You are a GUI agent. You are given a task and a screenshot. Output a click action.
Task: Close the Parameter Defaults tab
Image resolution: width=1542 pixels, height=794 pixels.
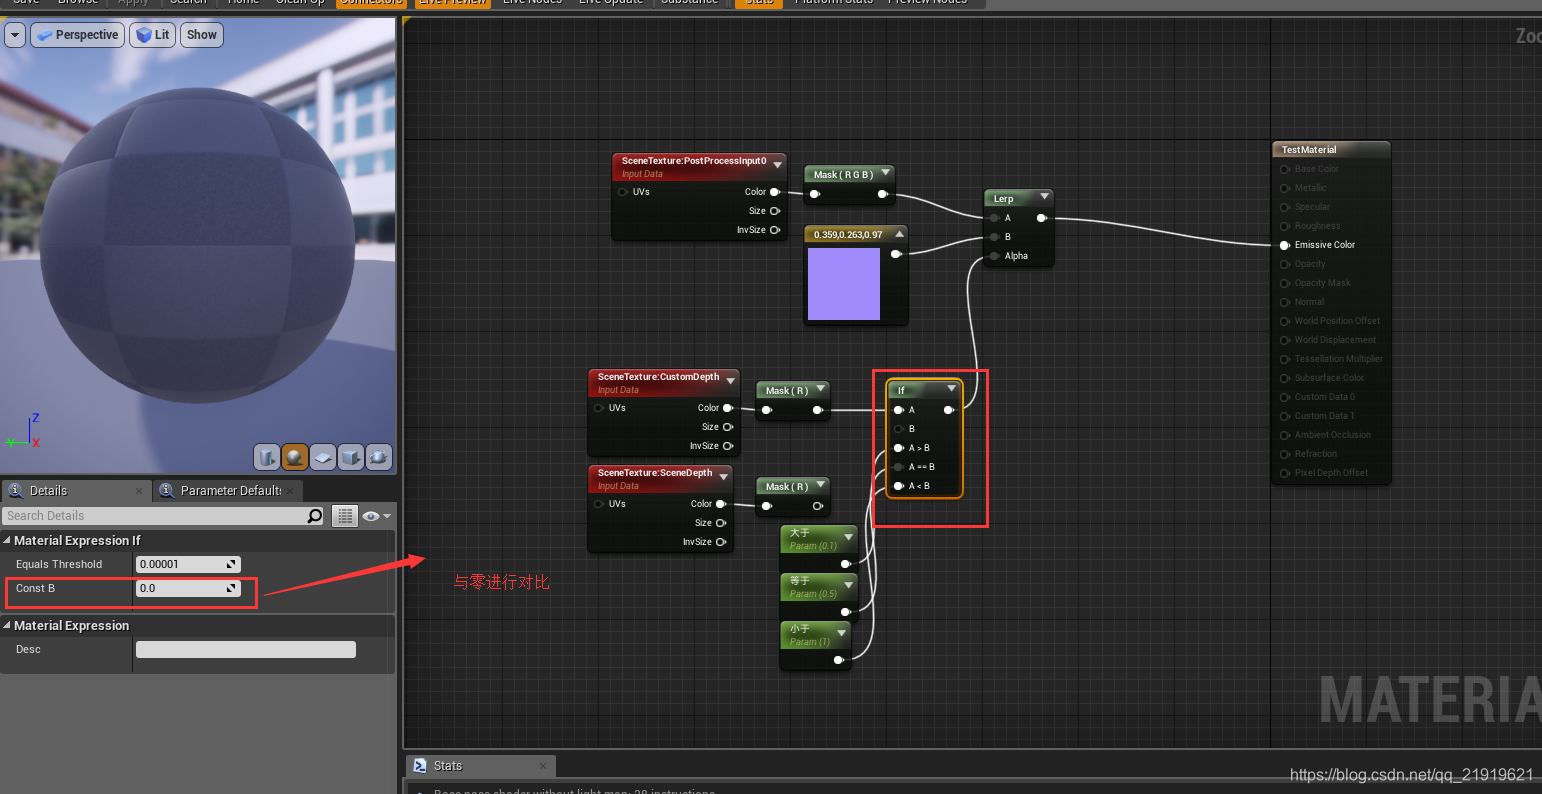point(291,491)
